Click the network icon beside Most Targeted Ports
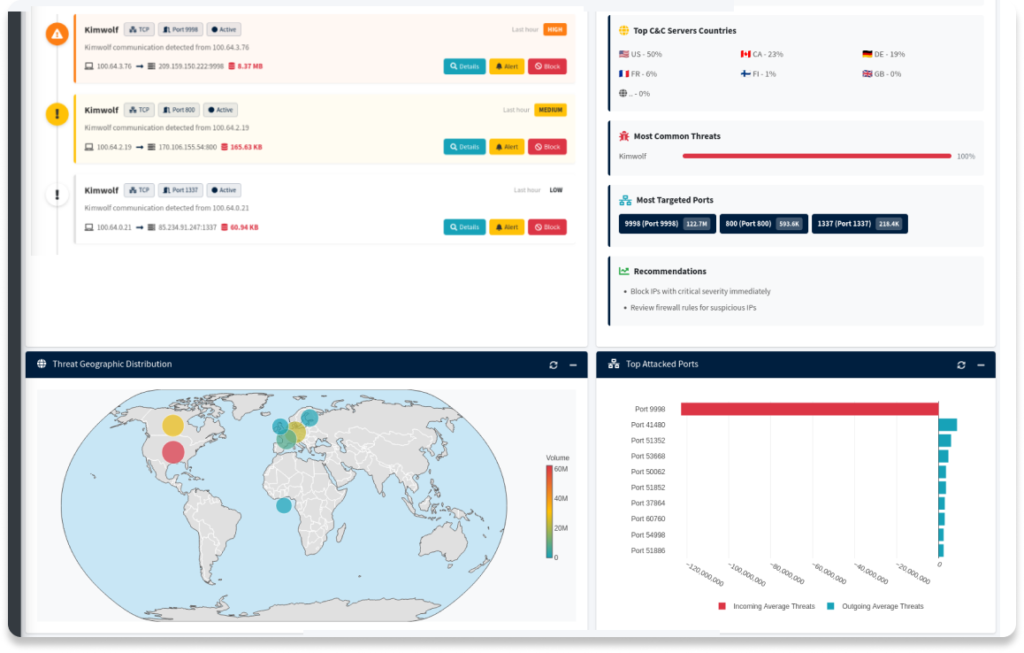The width and height of the screenshot is (1024, 653). (624, 200)
